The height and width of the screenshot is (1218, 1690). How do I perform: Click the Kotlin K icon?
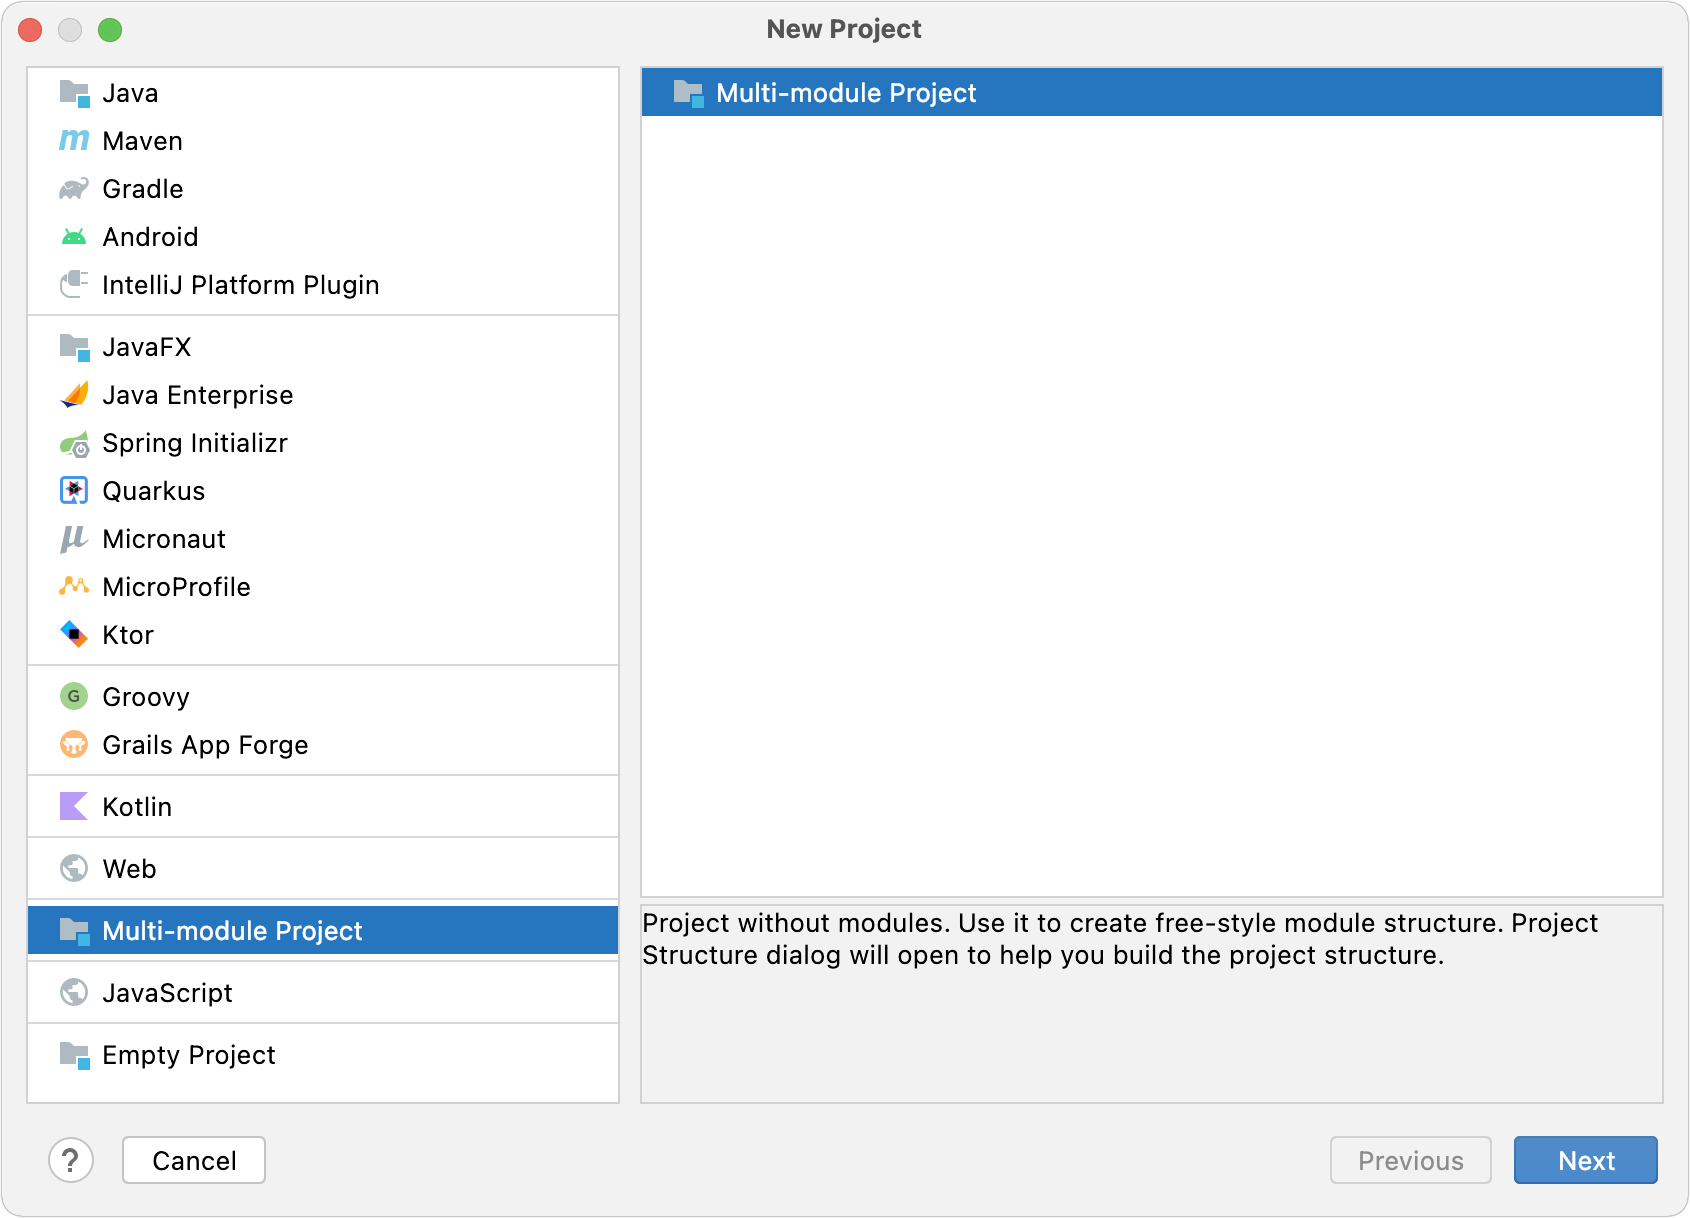pos(74,807)
